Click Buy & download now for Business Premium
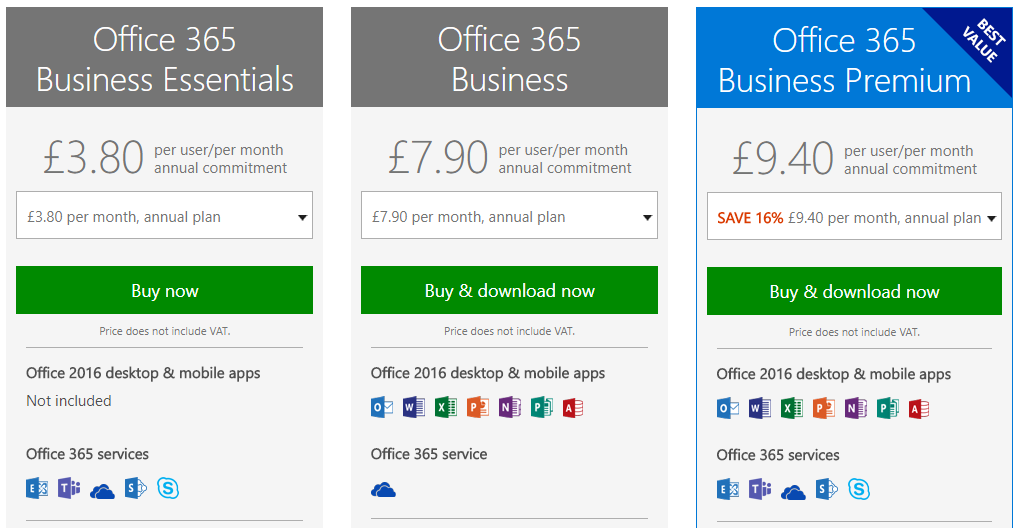This screenshot has width=1023, height=528. click(854, 292)
